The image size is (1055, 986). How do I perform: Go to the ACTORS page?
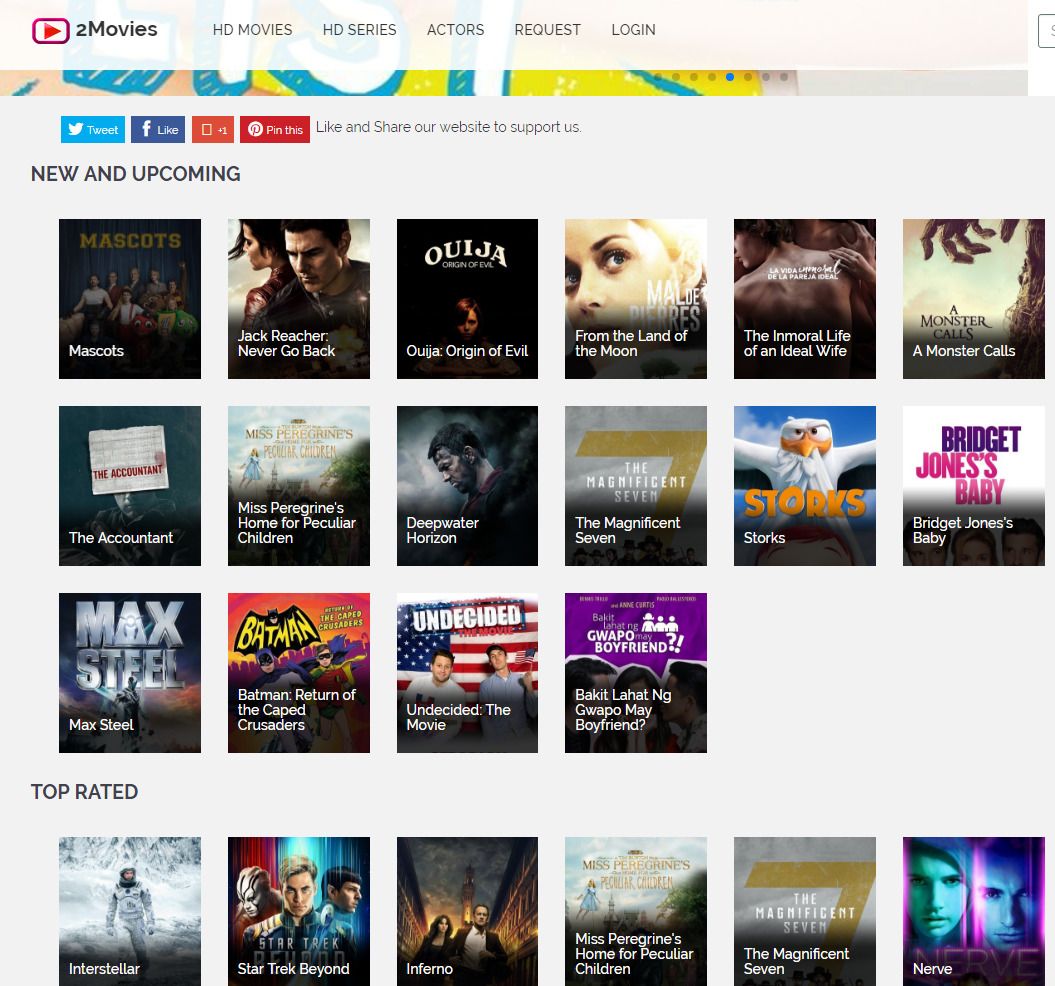click(456, 30)
